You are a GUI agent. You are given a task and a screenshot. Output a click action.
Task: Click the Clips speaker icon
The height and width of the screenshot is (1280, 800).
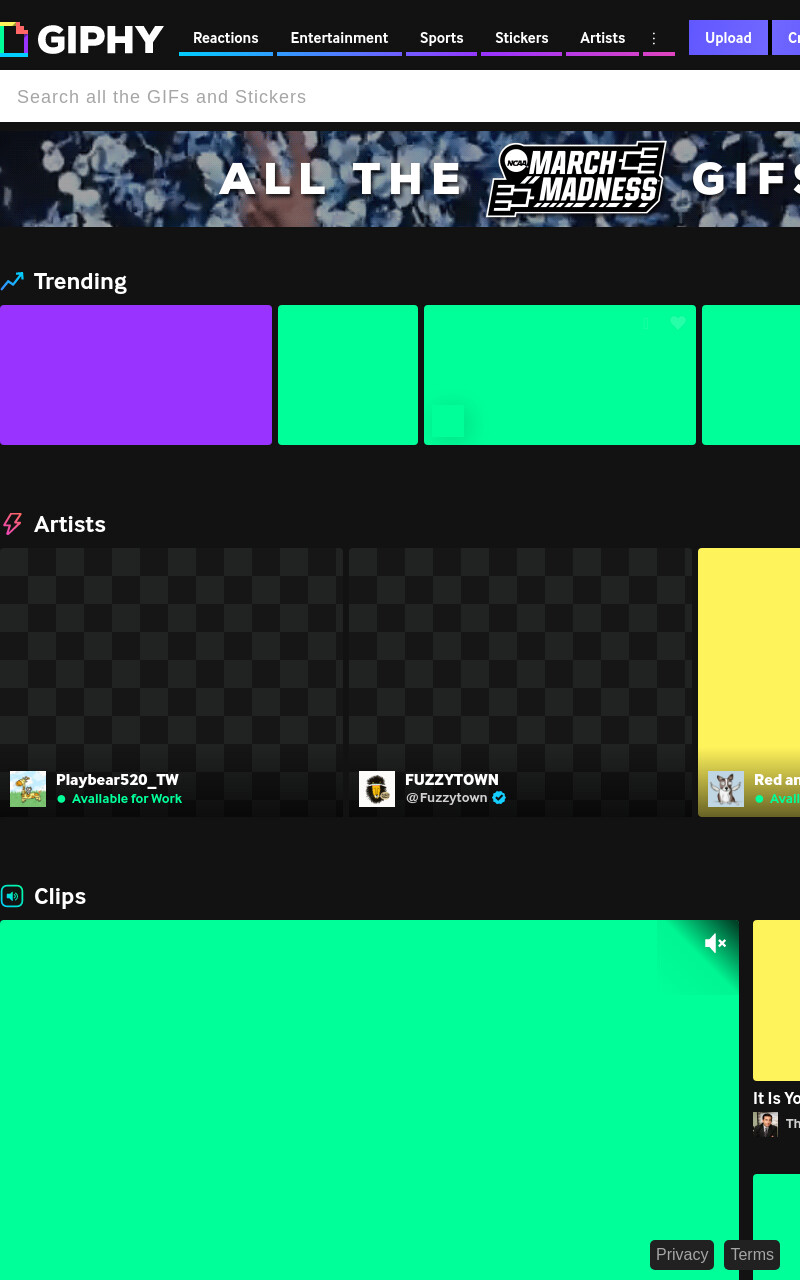click(12, 896)
